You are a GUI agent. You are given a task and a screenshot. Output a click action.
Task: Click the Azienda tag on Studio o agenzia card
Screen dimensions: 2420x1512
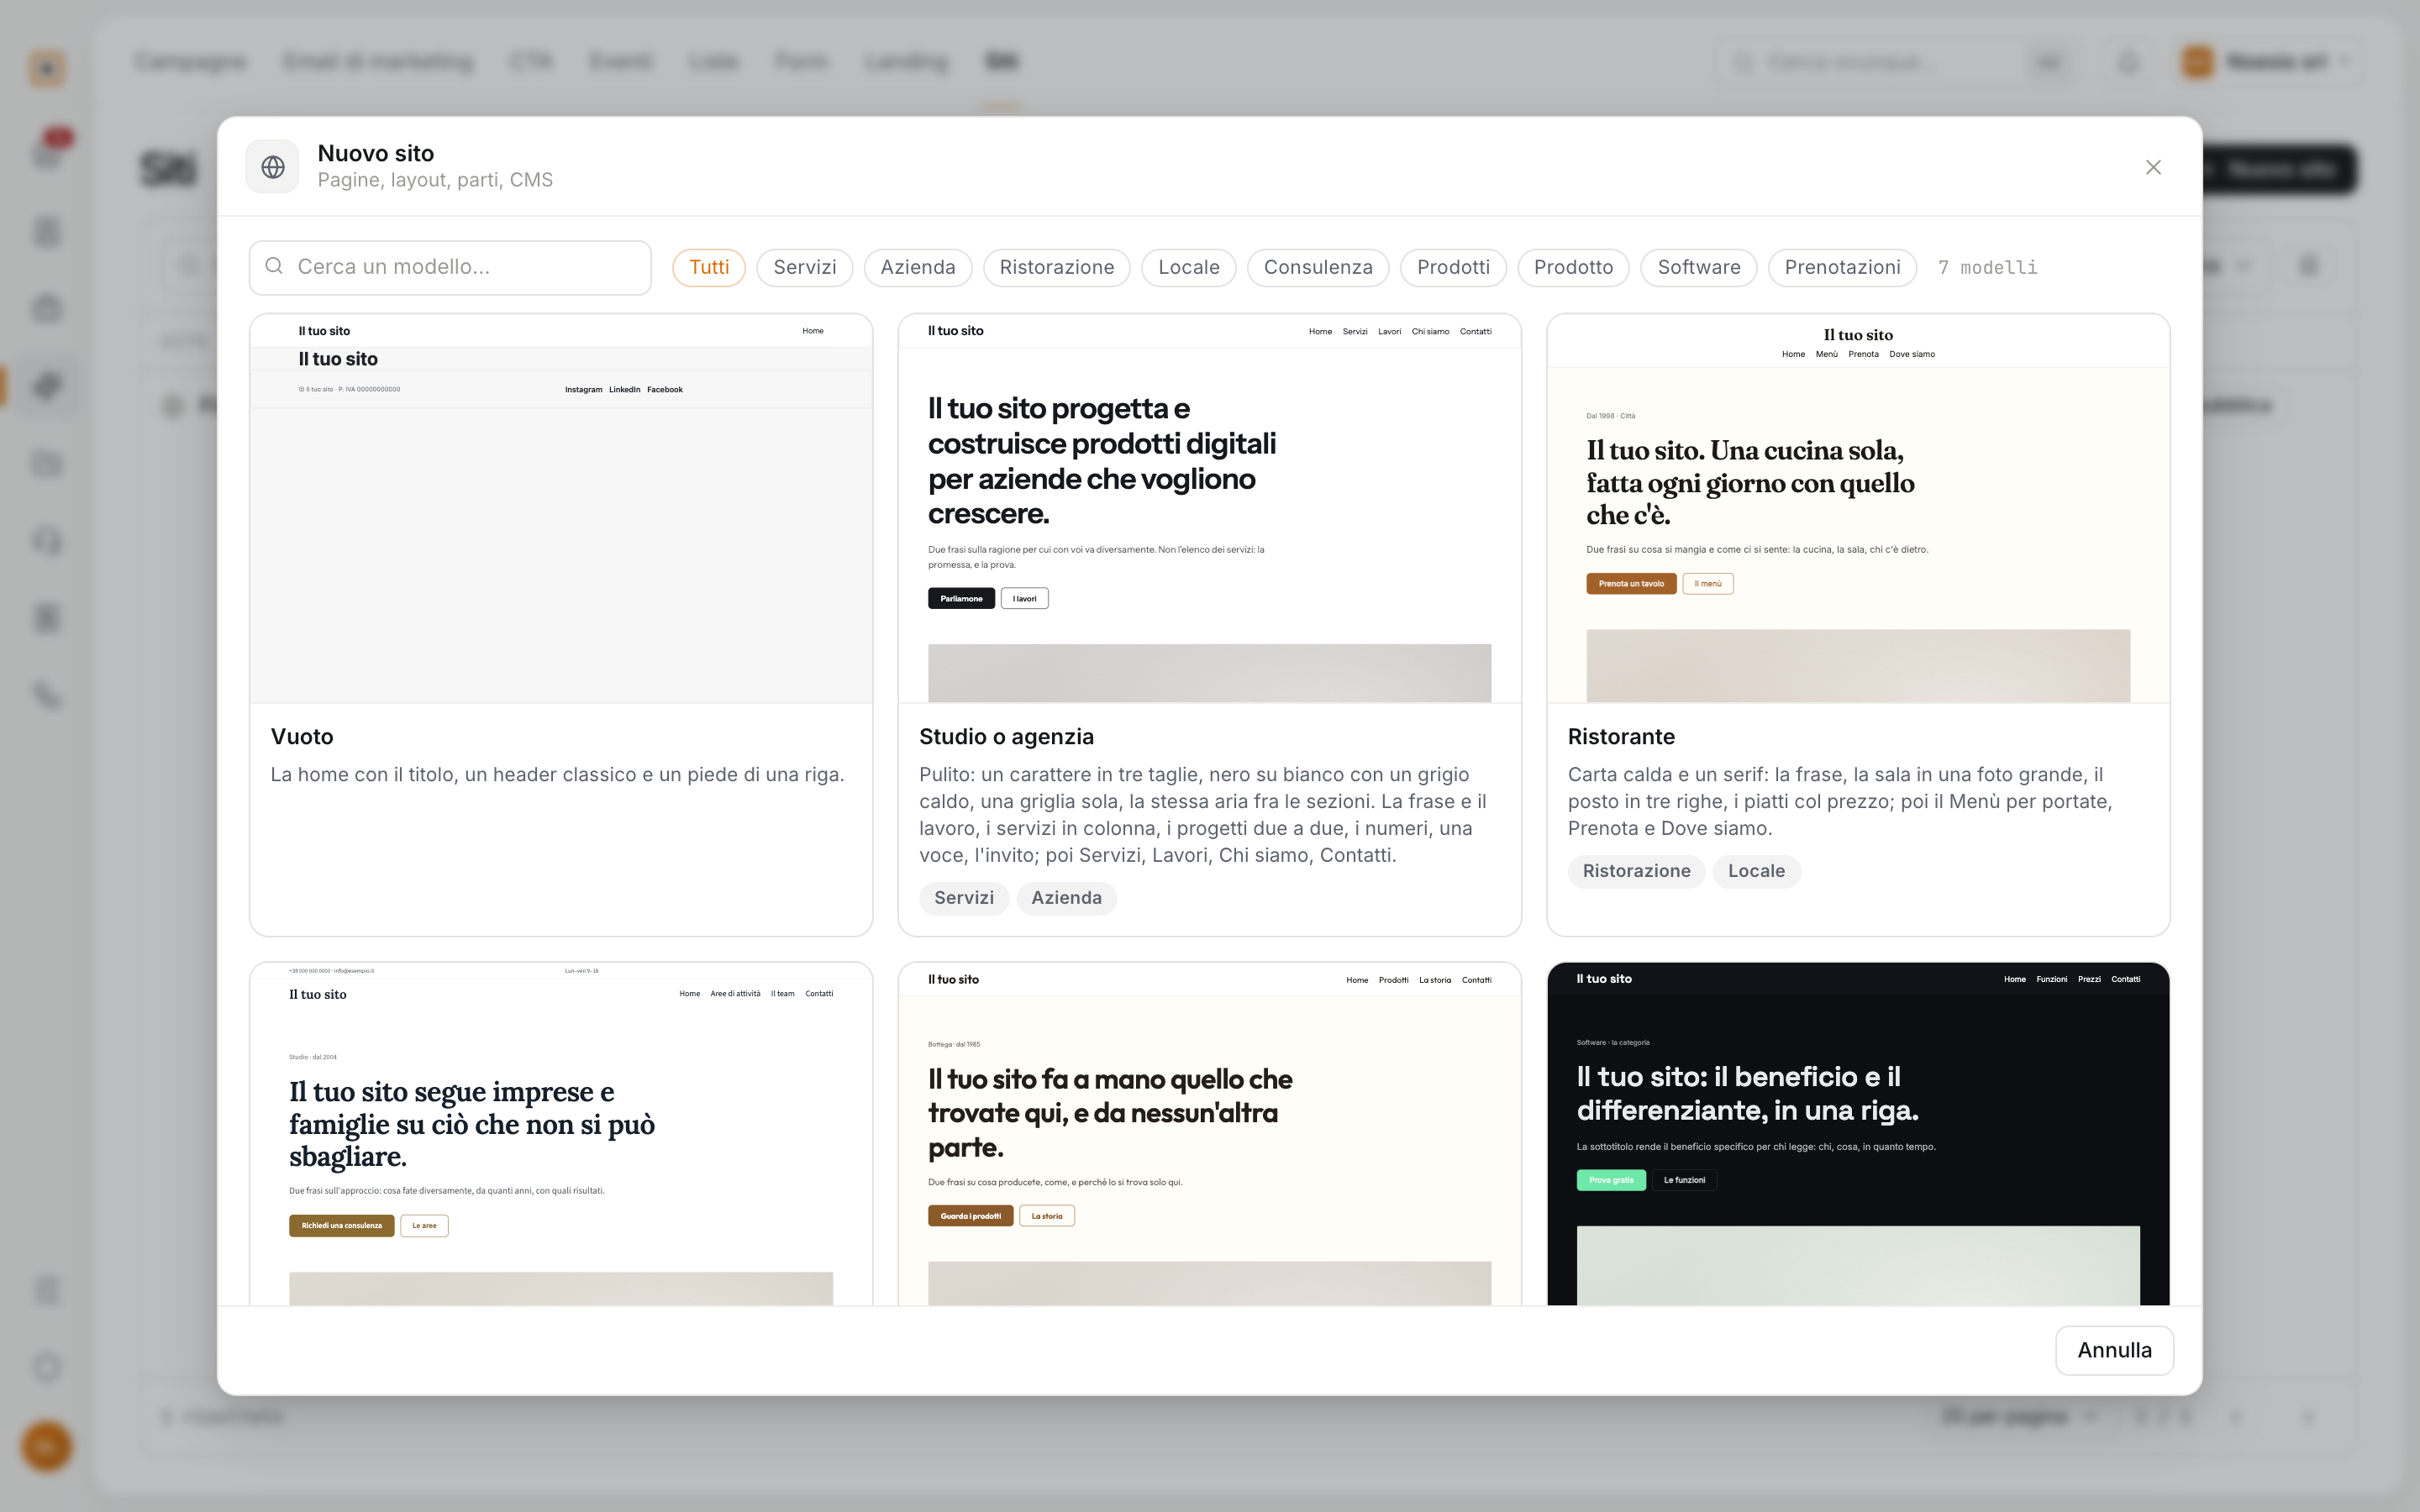(x=1066, y=898)
